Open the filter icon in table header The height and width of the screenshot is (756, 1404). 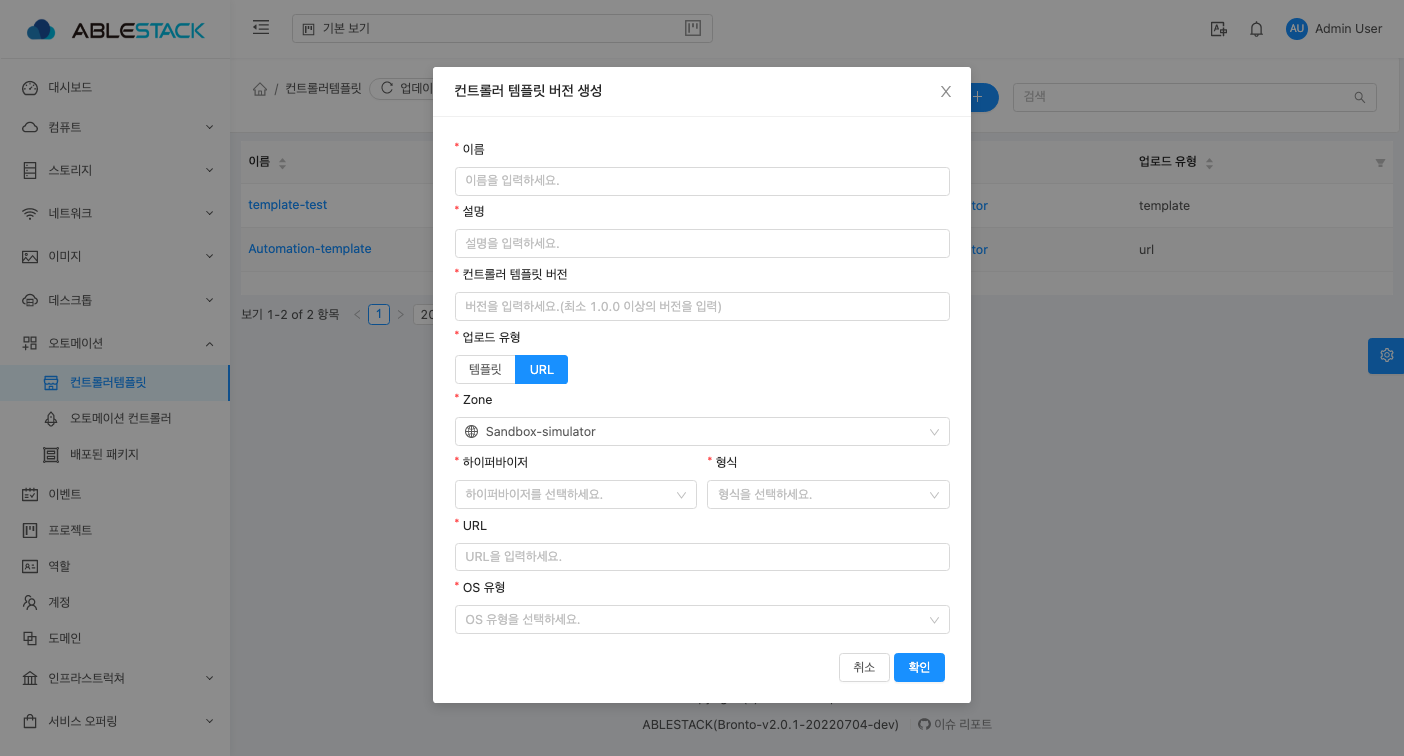1380,162
